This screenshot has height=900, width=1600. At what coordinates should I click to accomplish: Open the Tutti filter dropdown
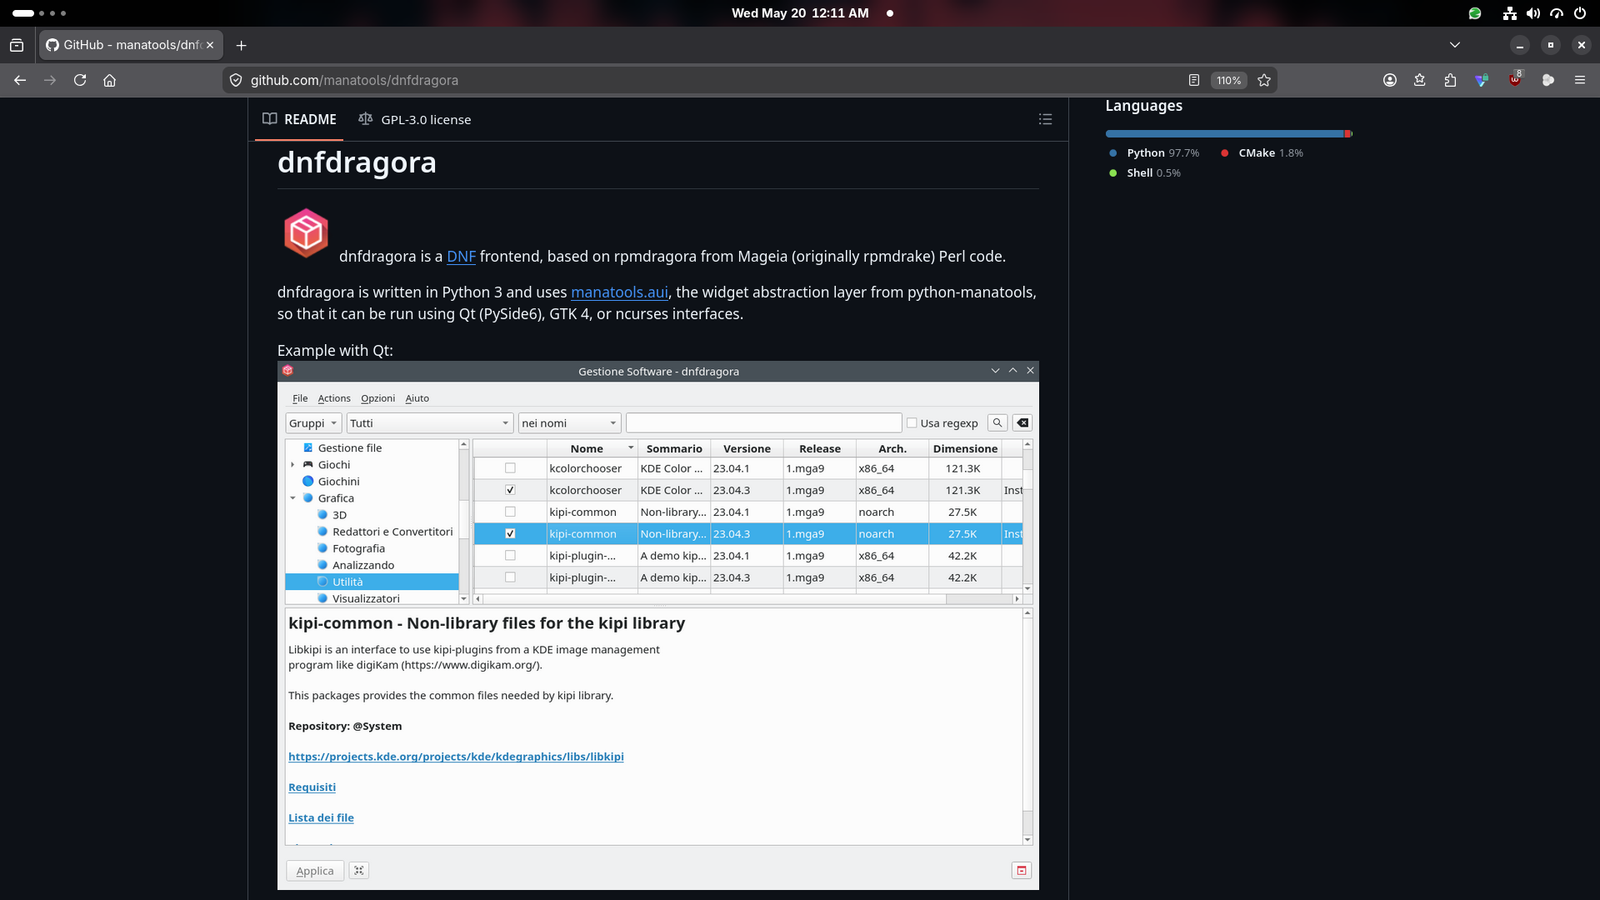[x=430, y=423]
